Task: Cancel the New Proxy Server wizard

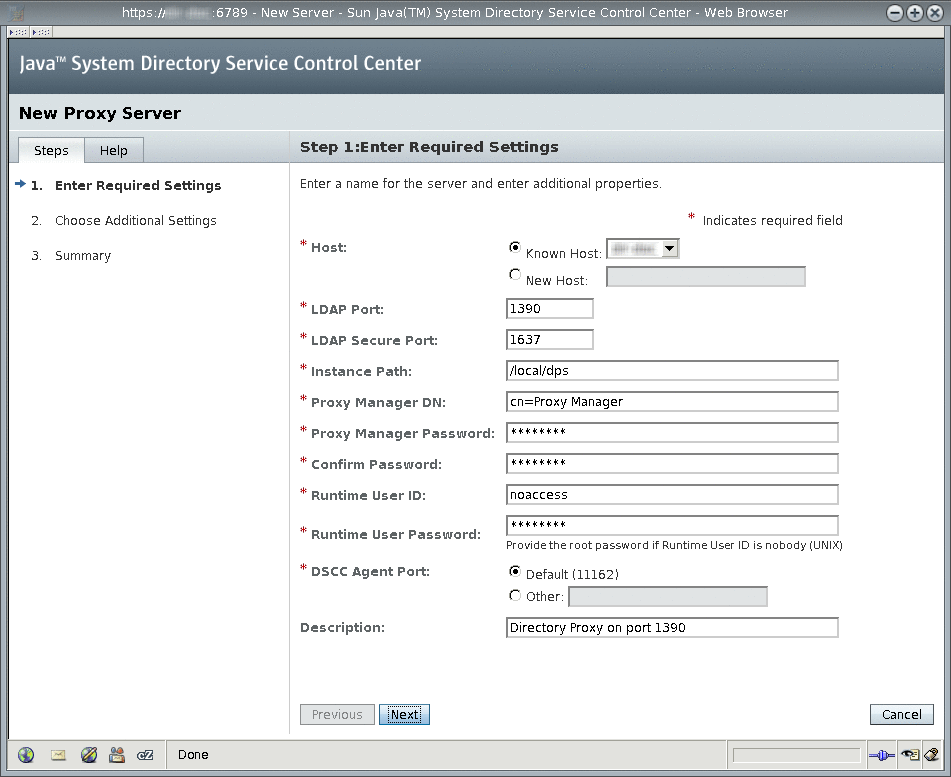Action: 901,715
